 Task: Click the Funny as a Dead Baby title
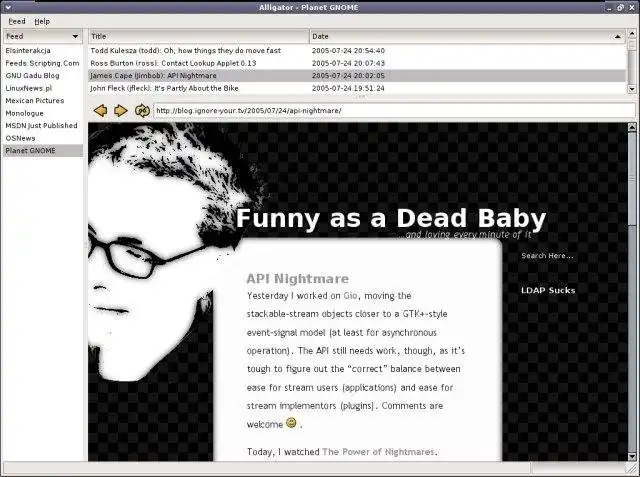(x=391, y=218)
